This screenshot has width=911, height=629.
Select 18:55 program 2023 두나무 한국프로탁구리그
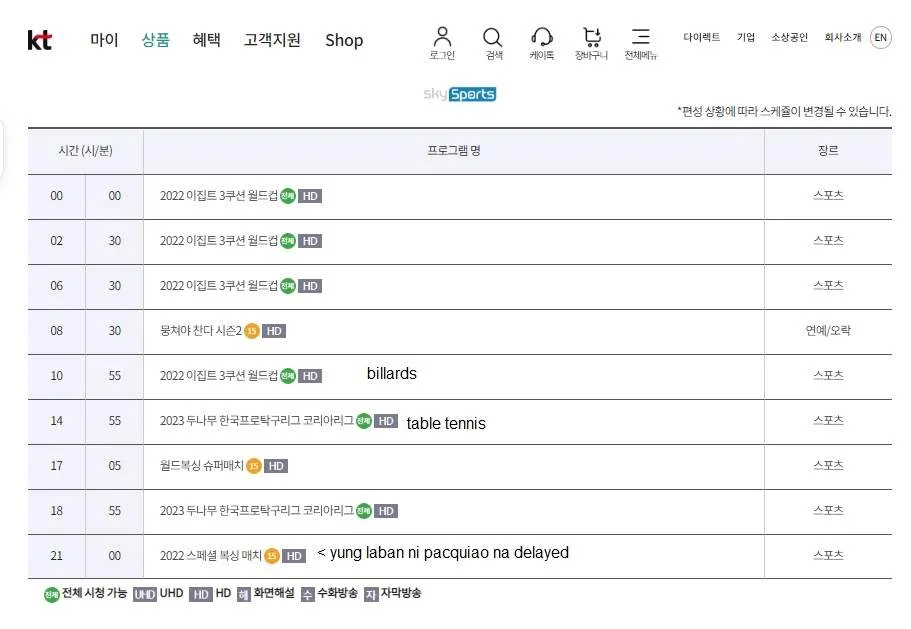257,511
